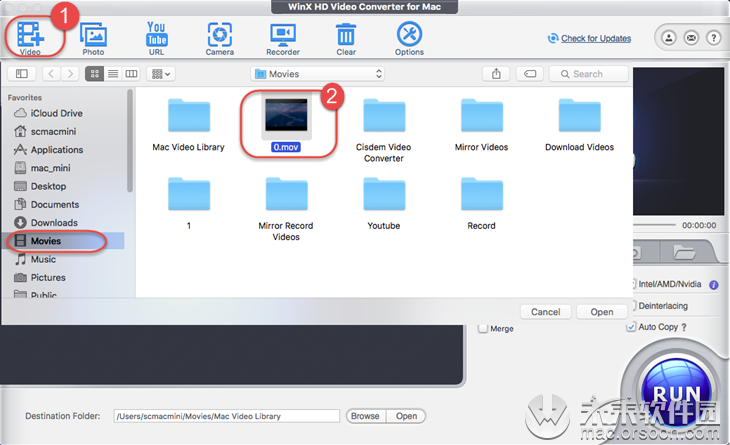730x445 pixels.
Task: Switch to column view
Action: (131, 74)
